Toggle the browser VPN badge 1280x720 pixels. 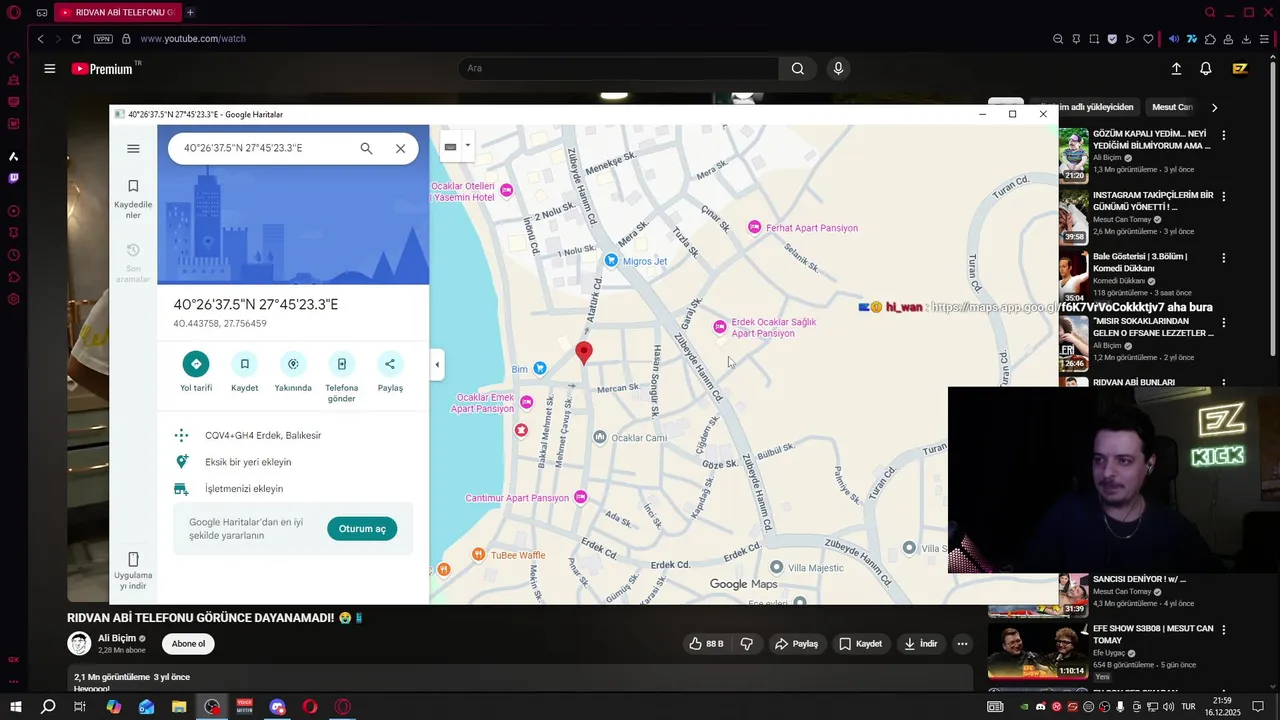[x=103, y=39]
